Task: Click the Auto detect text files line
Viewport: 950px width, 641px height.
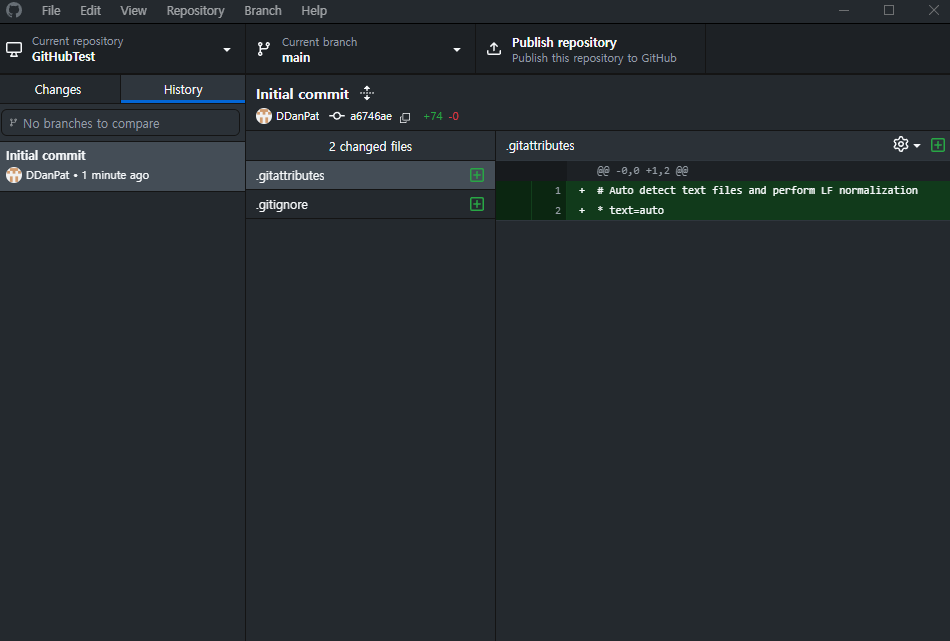Action: (757, 190)
